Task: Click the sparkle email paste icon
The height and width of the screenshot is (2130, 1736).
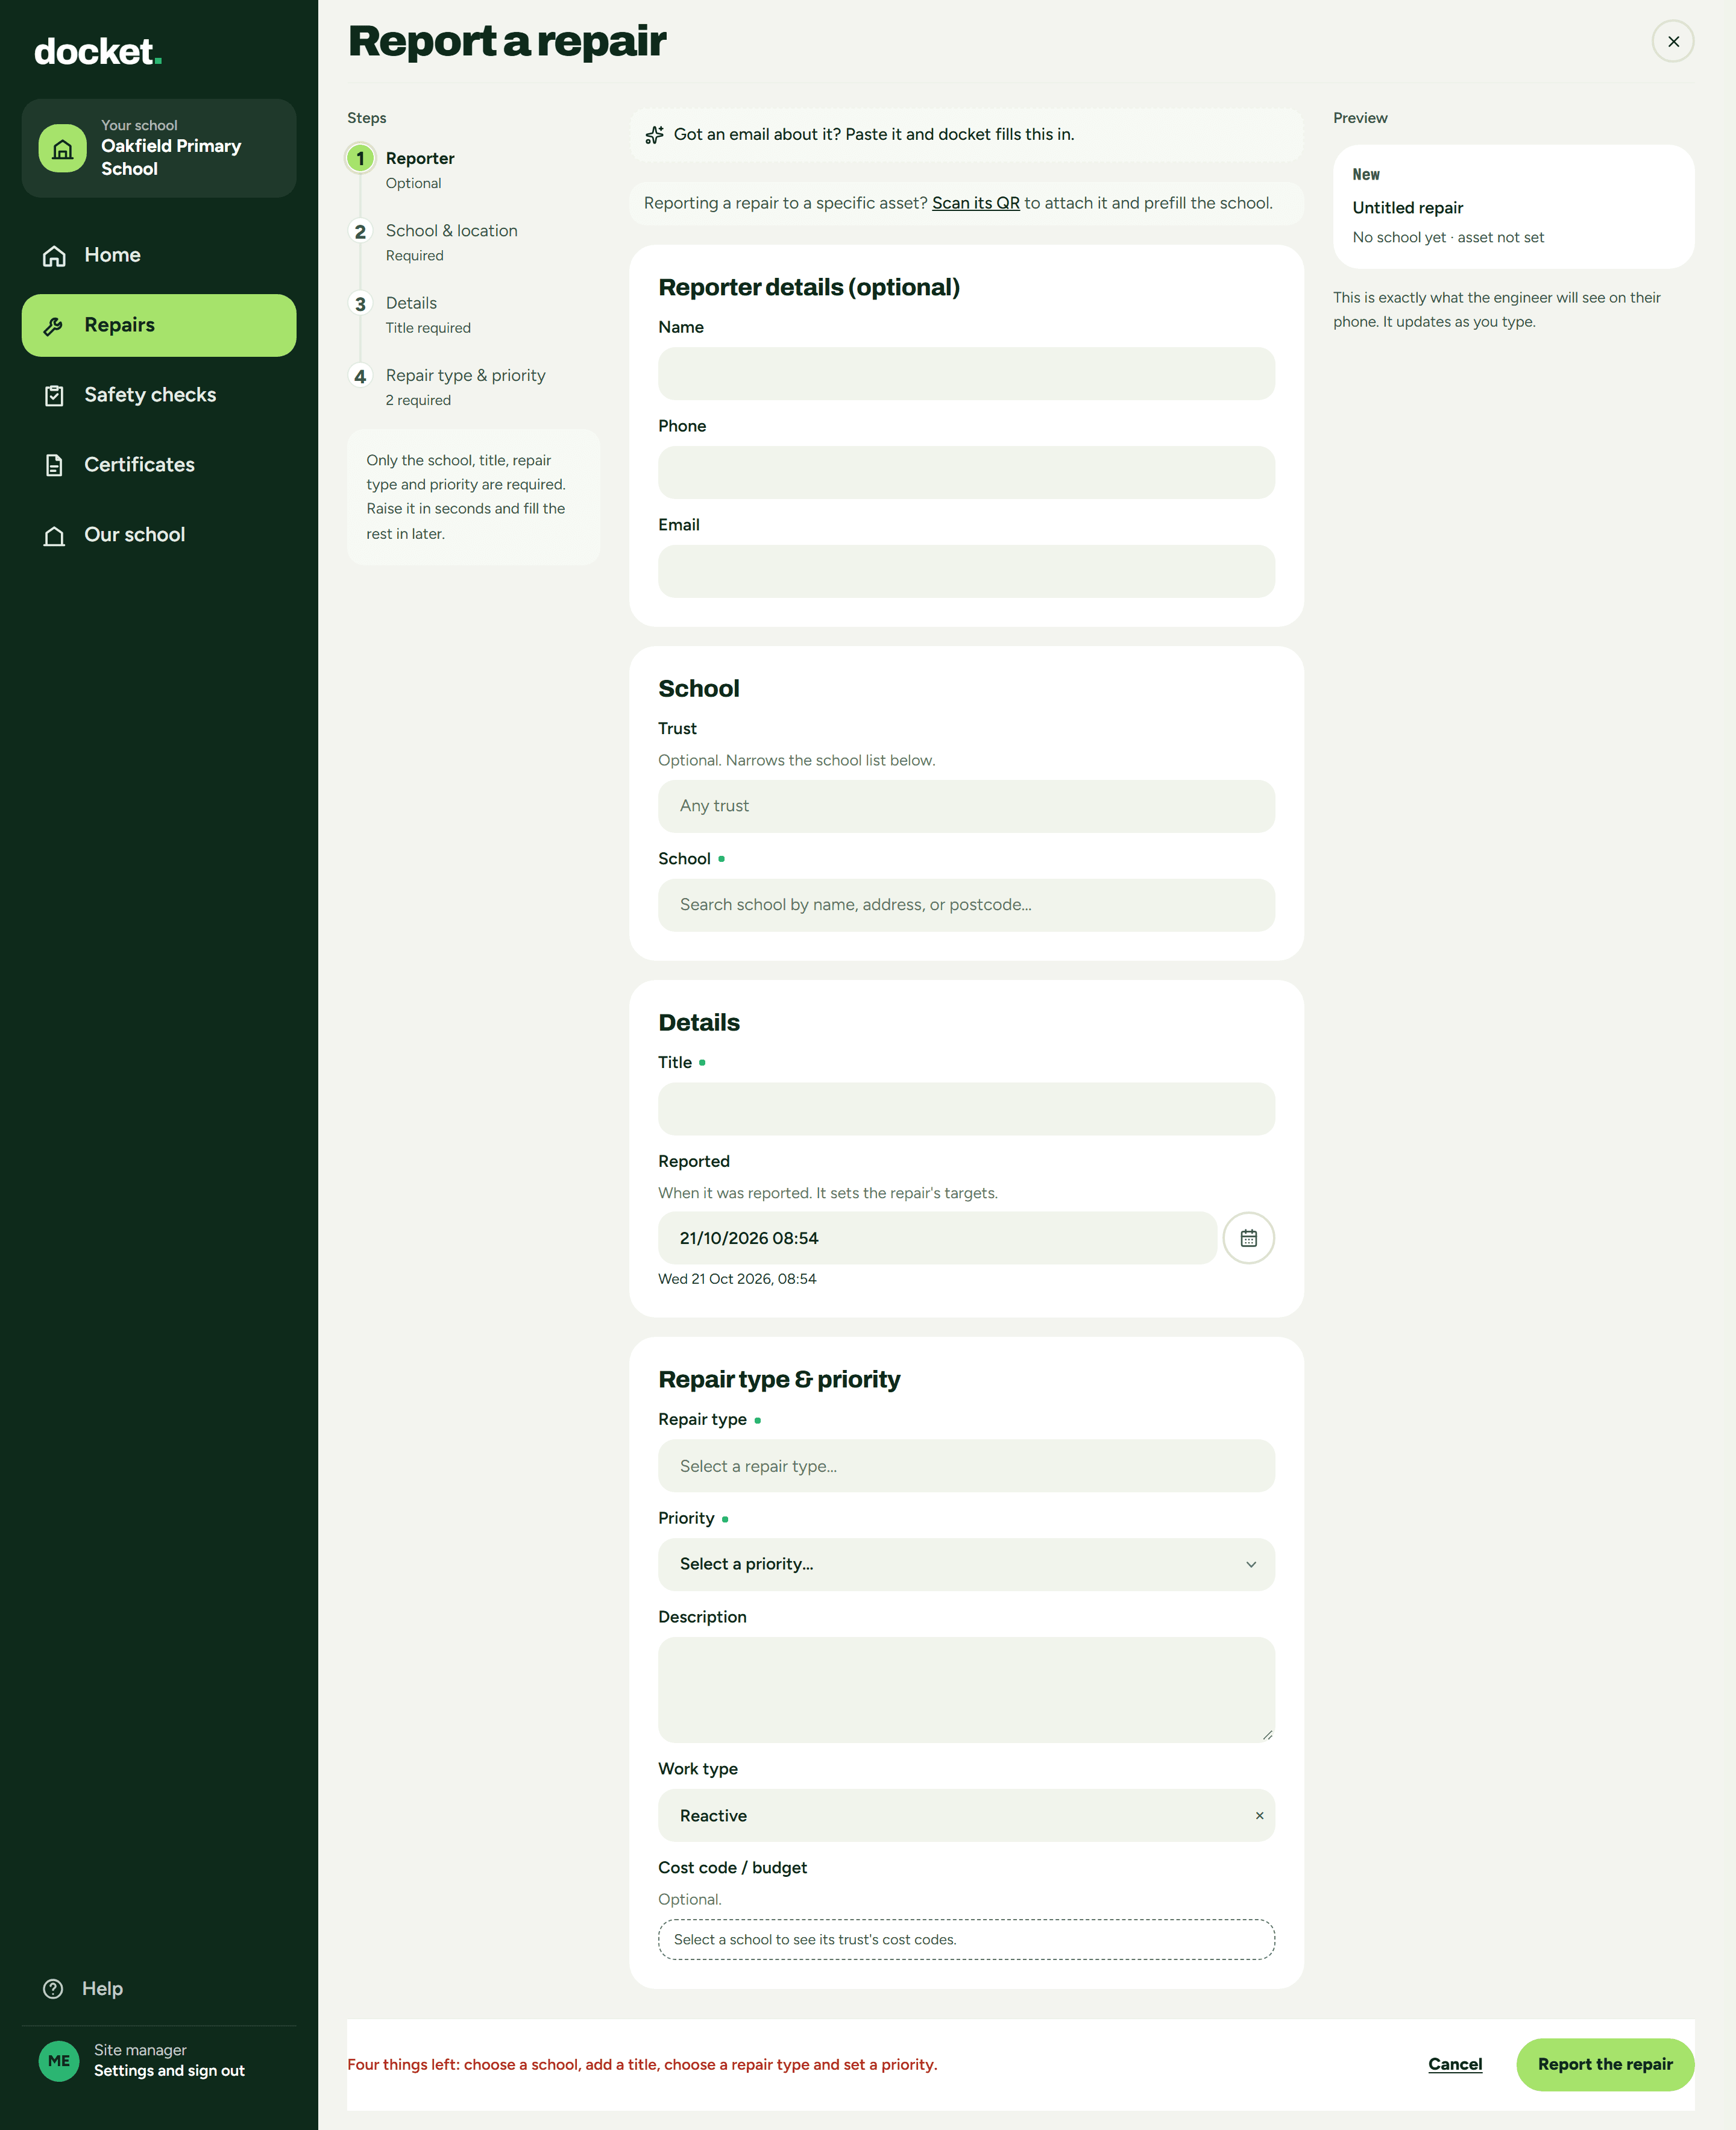Action: point(654,135)
